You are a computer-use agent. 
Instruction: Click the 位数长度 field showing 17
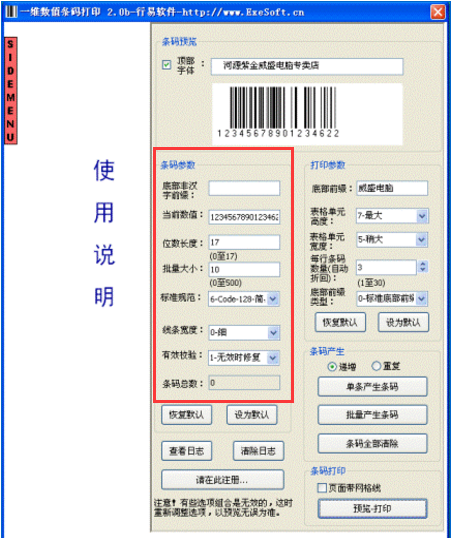point(244,242)
